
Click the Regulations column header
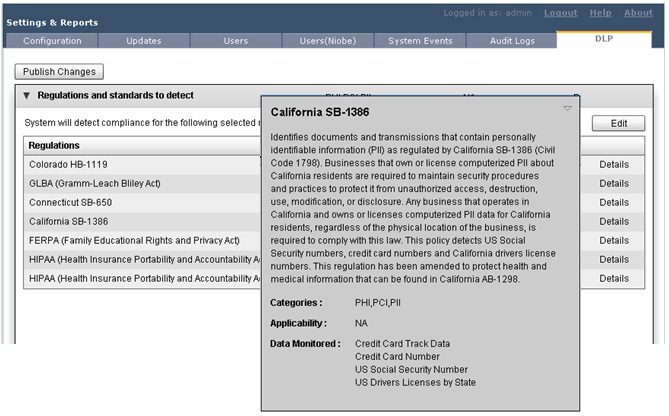54,145
